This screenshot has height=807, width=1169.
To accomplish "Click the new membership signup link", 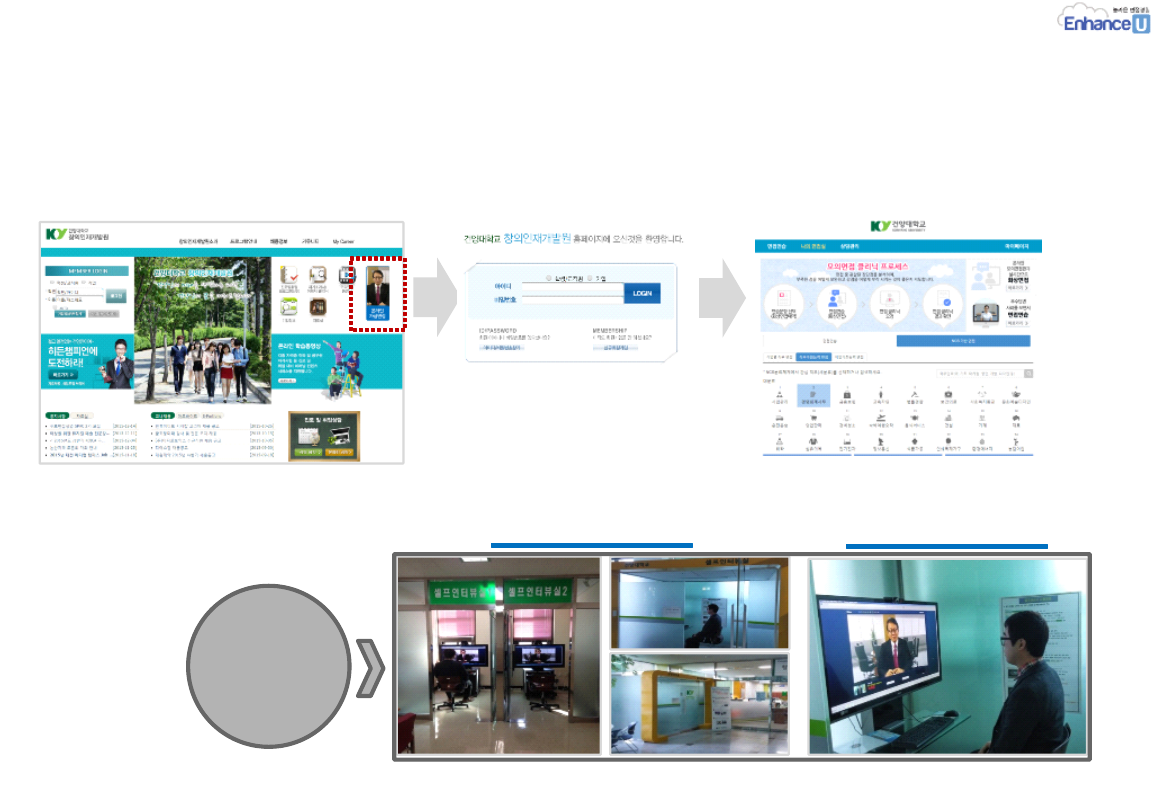I will (x=614, y=347).
